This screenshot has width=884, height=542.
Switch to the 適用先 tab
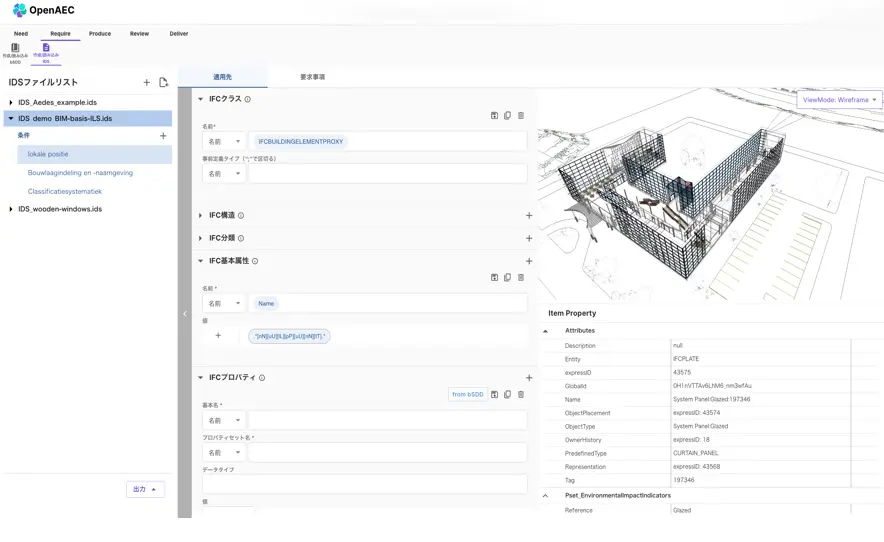pyautogui.click(x=223, y=77)
